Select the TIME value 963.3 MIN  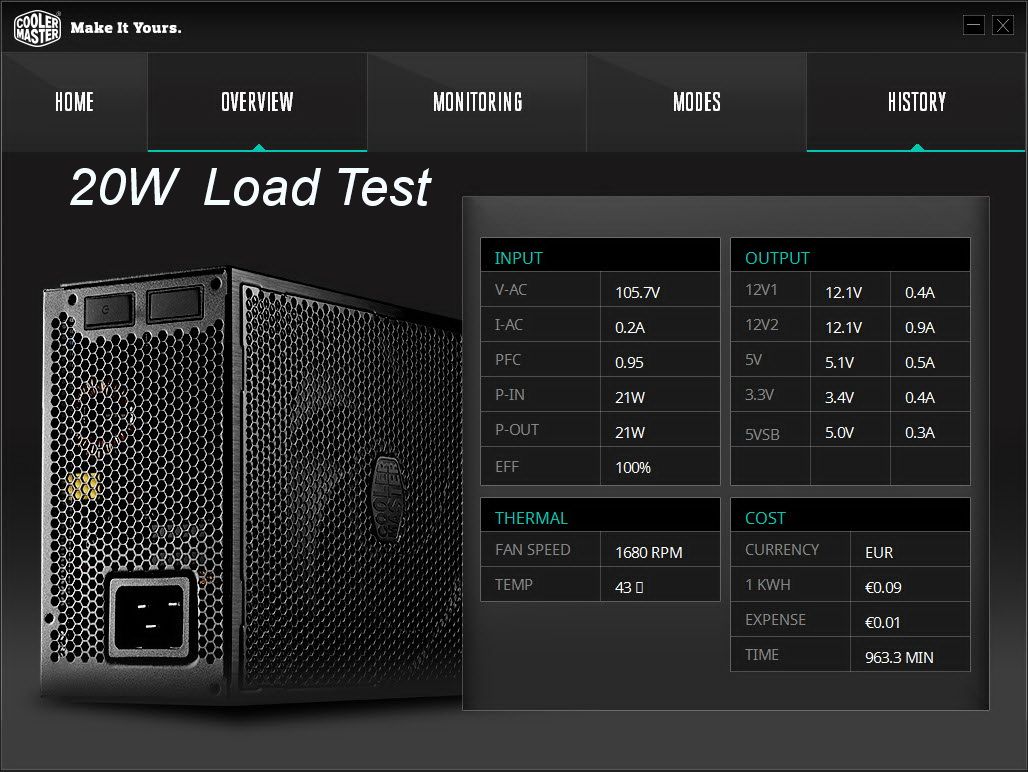coord(899,657)
